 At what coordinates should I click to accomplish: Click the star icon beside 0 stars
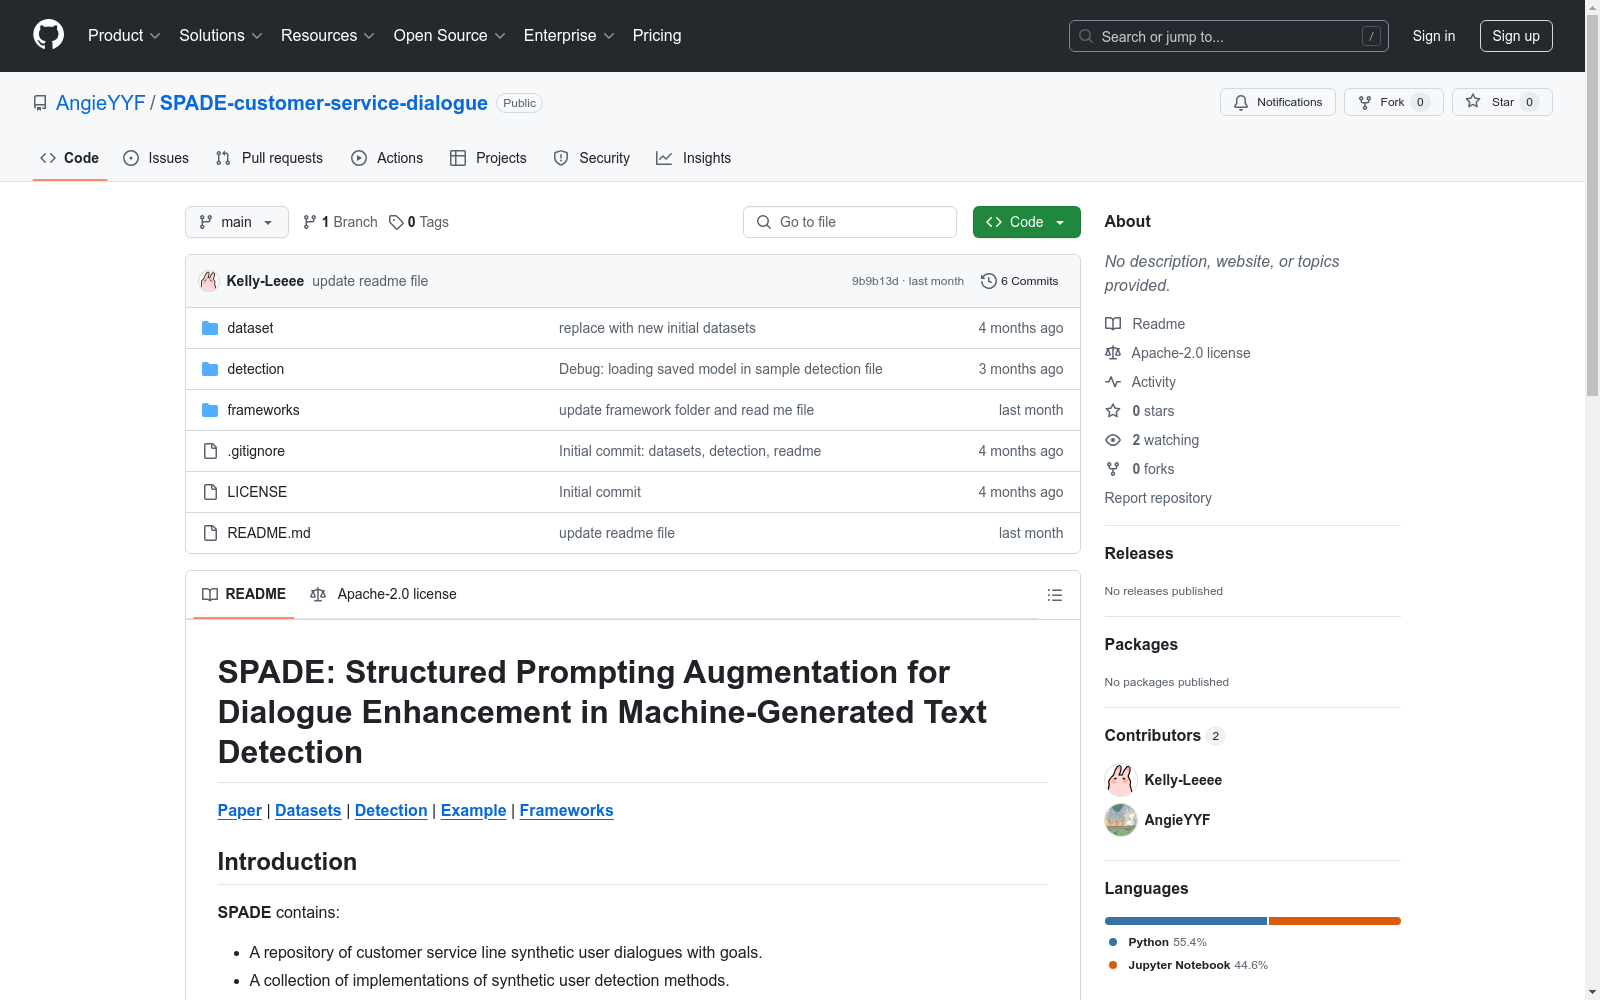(1113, 411)
